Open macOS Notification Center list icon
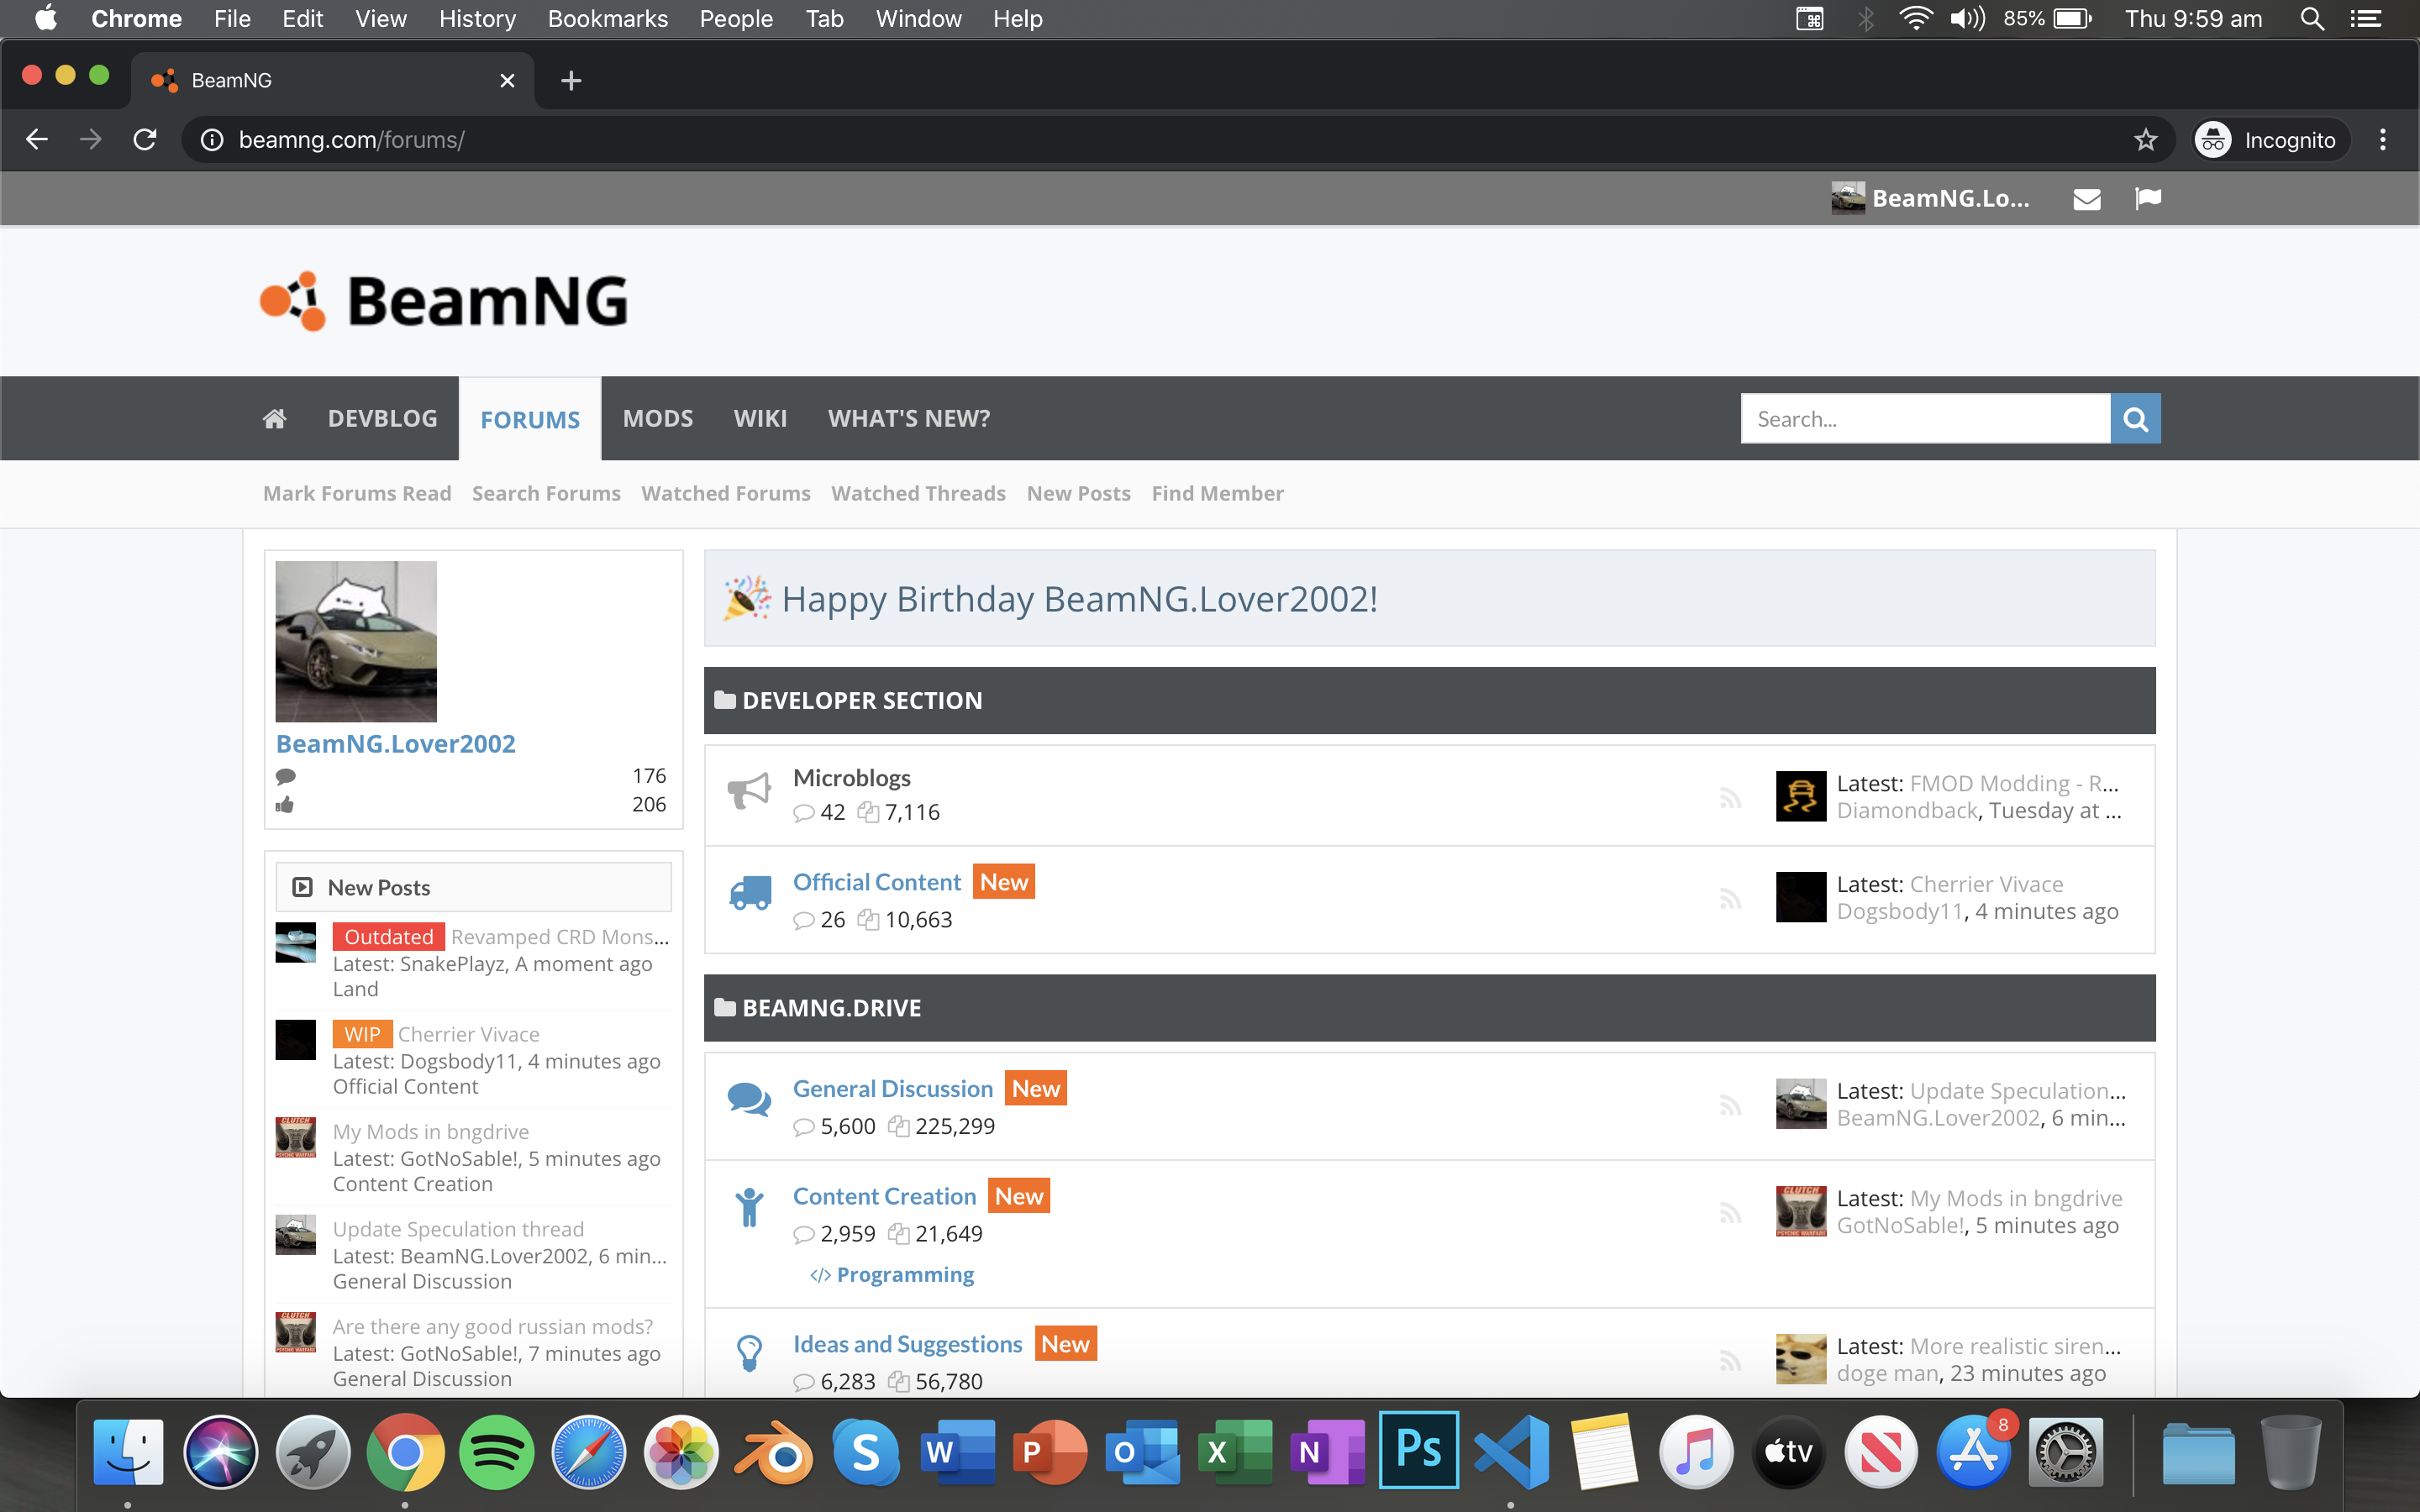This screenshot has height=1512, width=2420. click(2365, 19)
